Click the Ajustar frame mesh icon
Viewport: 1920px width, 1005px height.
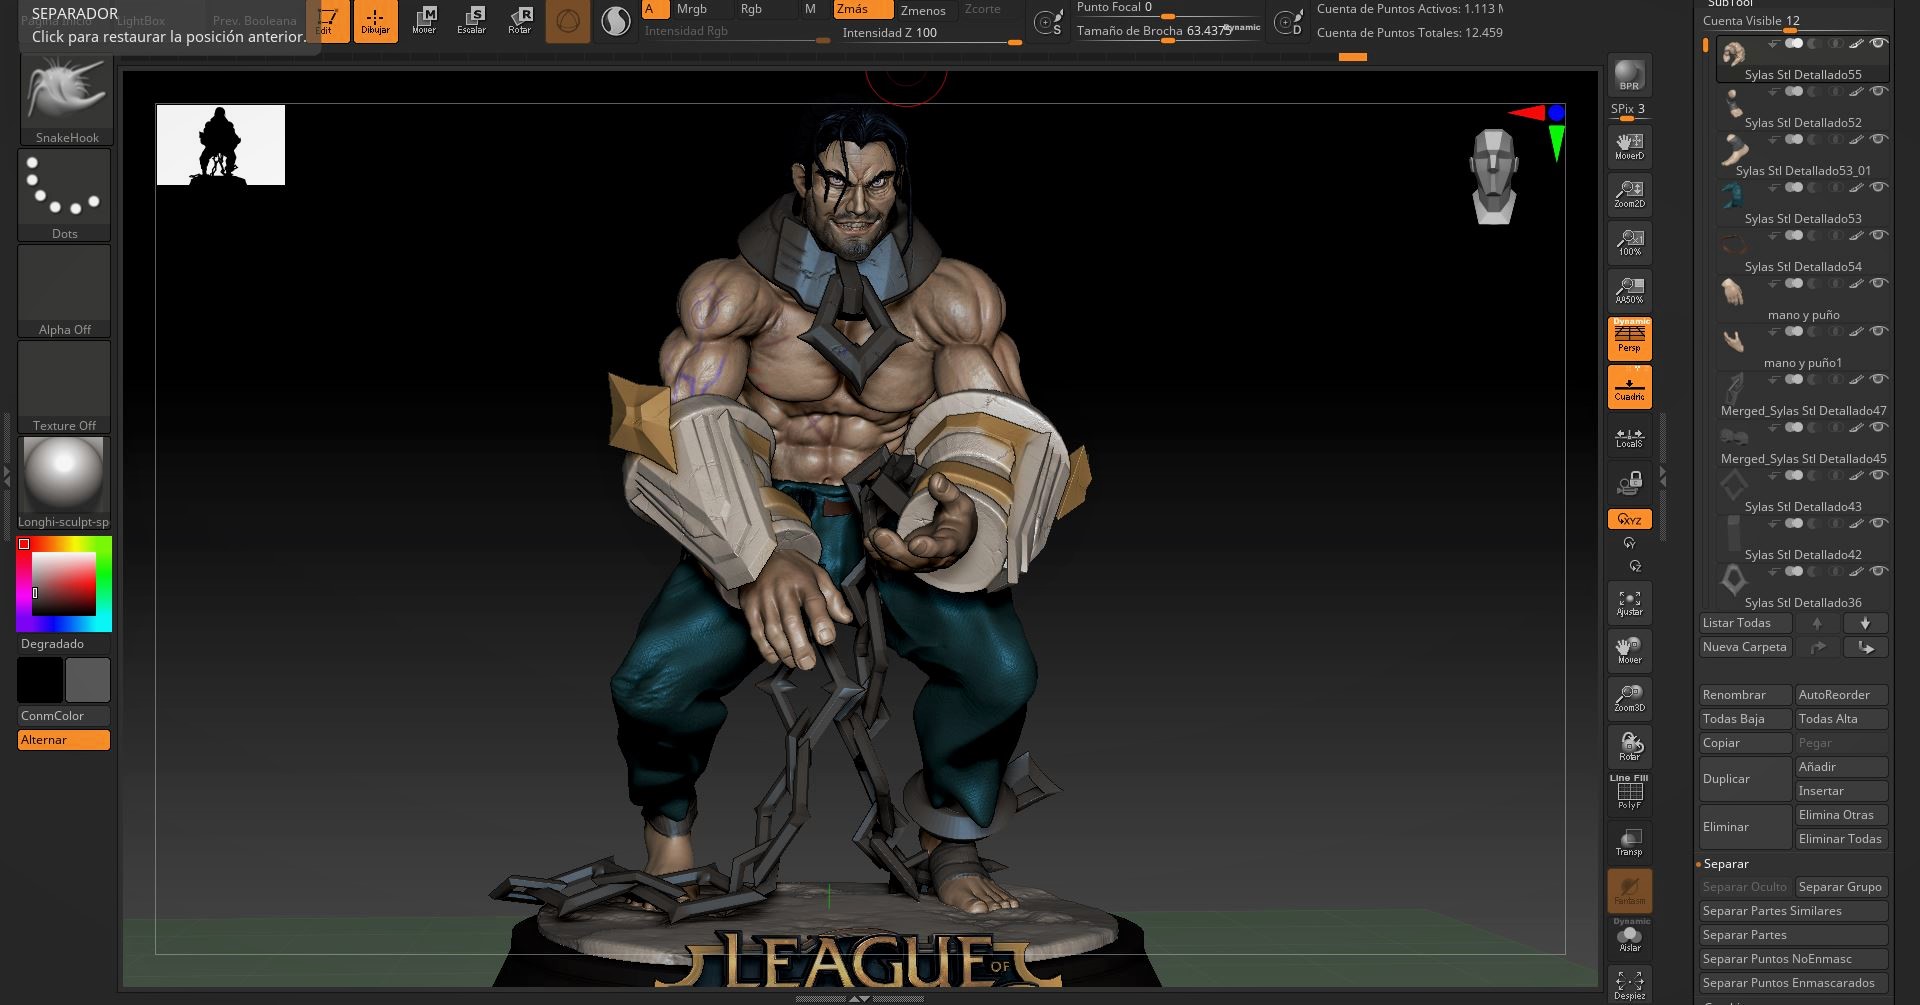1629,603
